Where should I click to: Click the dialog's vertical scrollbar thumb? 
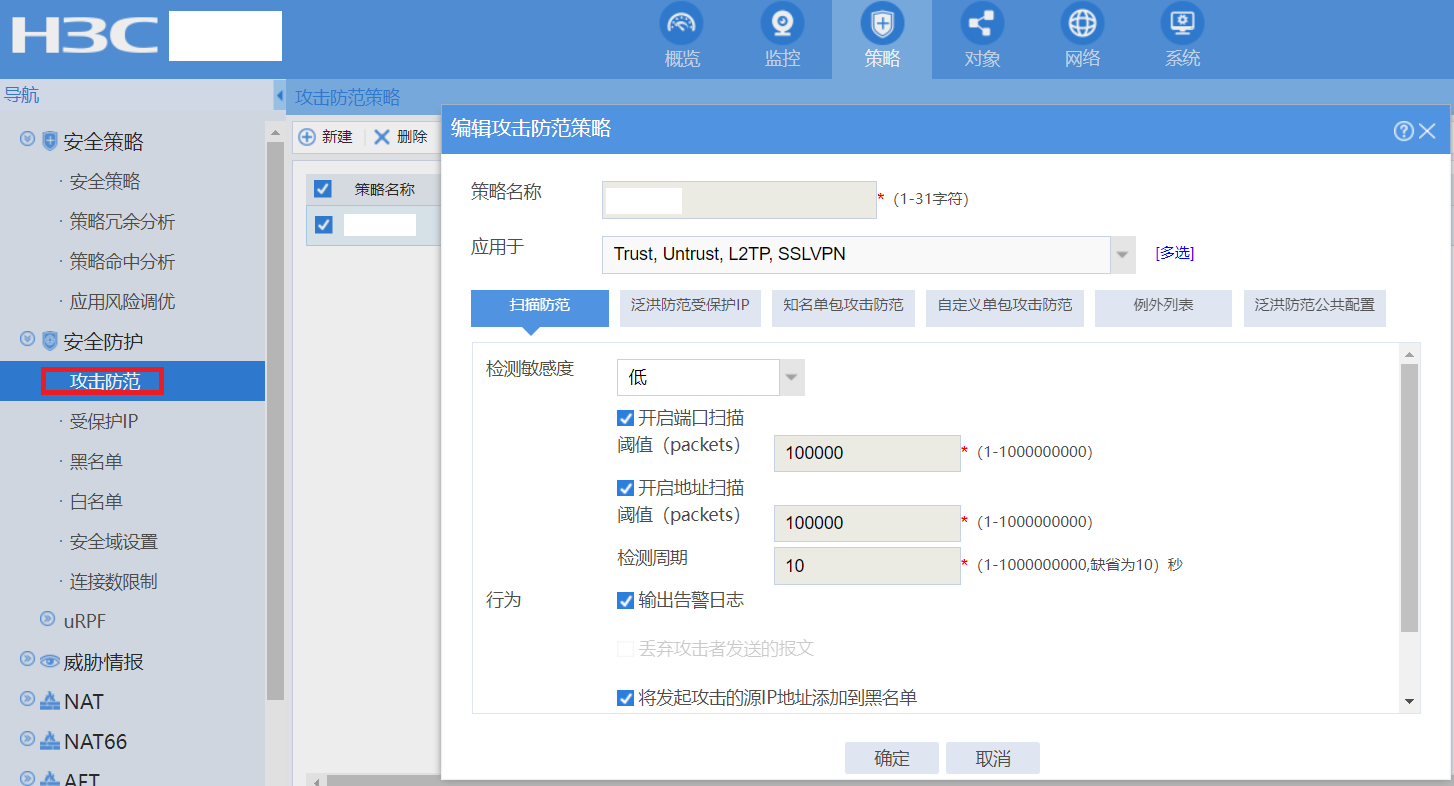pos(1410,498)
